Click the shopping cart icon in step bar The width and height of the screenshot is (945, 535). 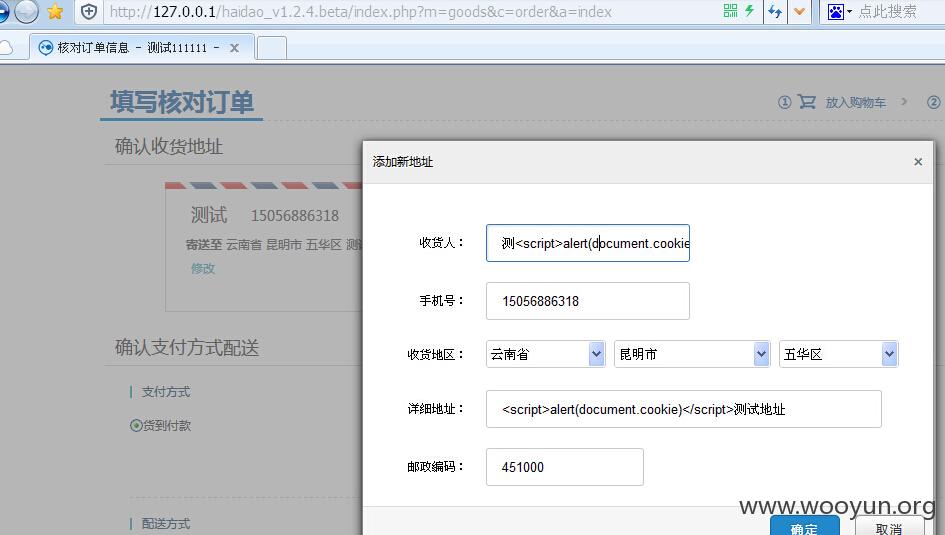click(807, 102)
